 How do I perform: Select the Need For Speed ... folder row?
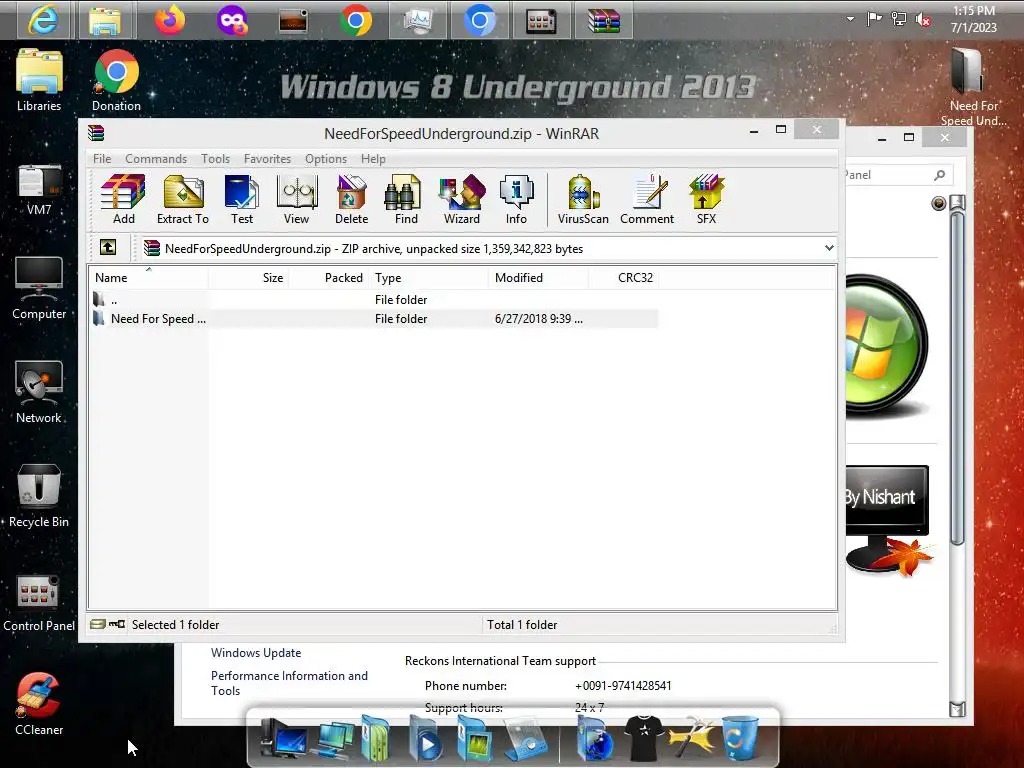pyautogui.click(x=374, y=319)
